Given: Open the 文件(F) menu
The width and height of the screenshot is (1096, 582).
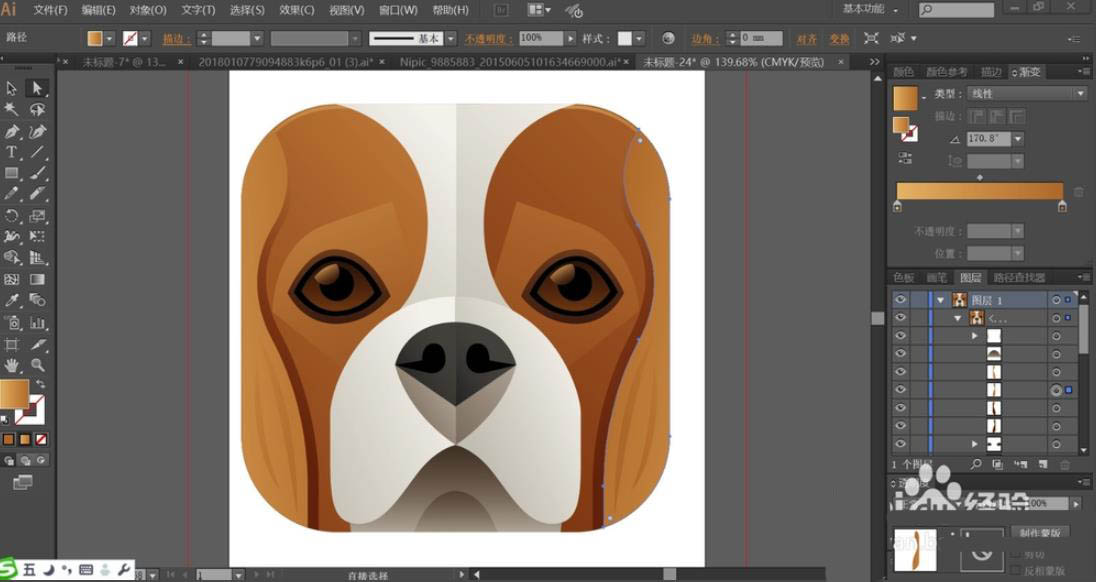Looking at the screenshot, I should pos(50,10).
